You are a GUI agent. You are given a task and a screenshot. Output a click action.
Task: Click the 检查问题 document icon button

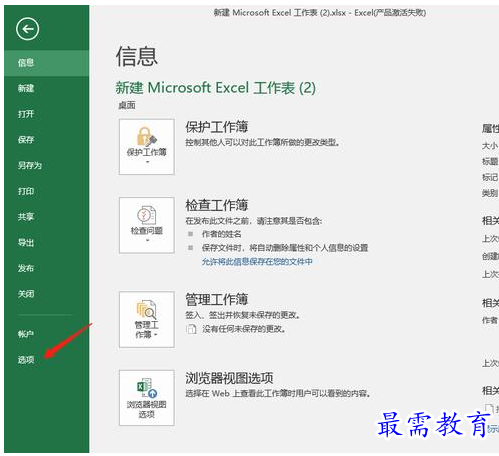(147, 225)
